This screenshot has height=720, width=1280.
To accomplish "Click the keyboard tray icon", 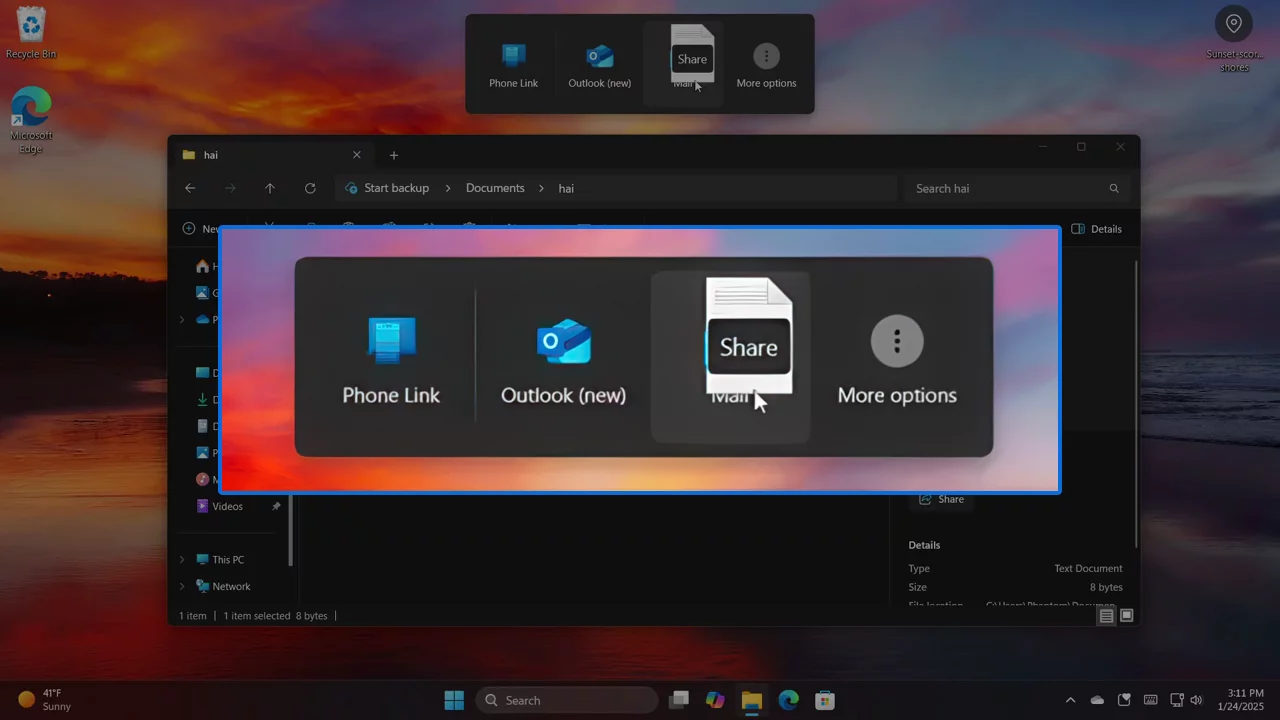I will (x=1151, y=700).
